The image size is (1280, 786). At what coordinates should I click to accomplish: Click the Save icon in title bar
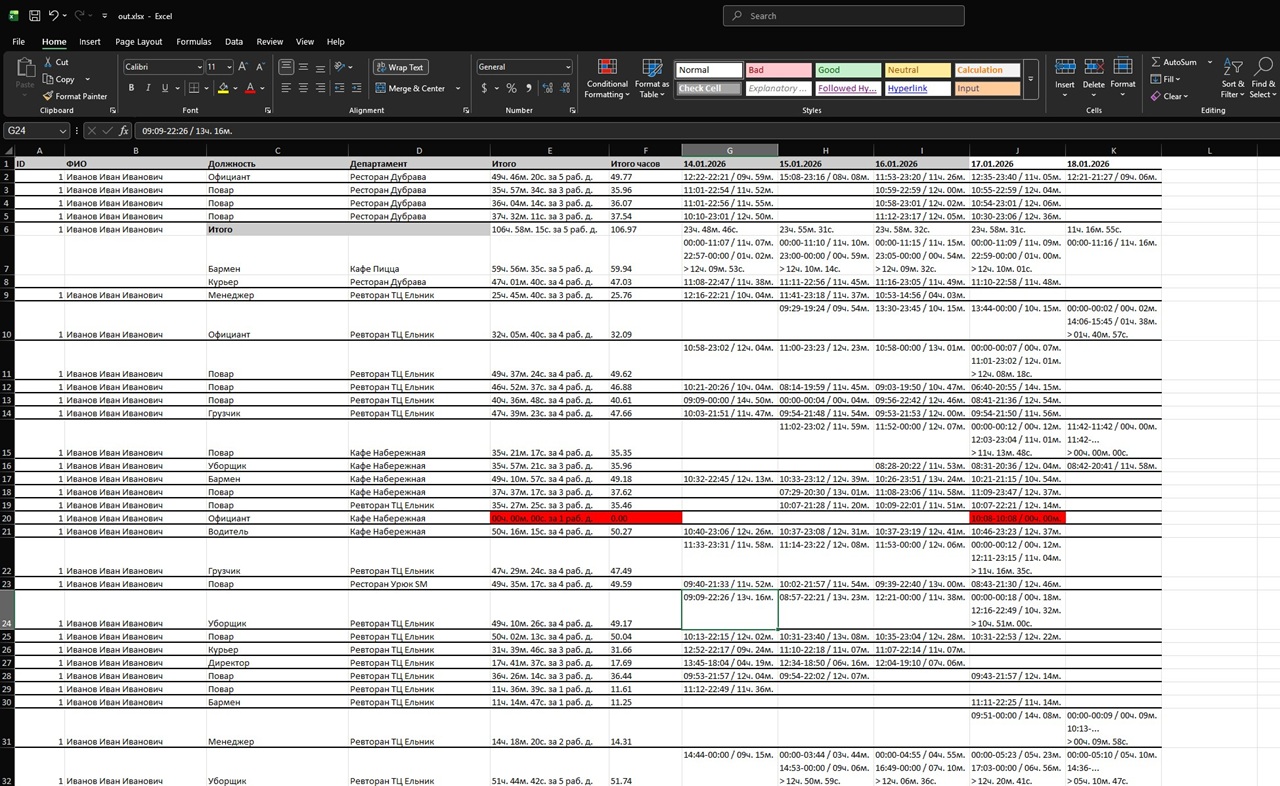(34, 16)
